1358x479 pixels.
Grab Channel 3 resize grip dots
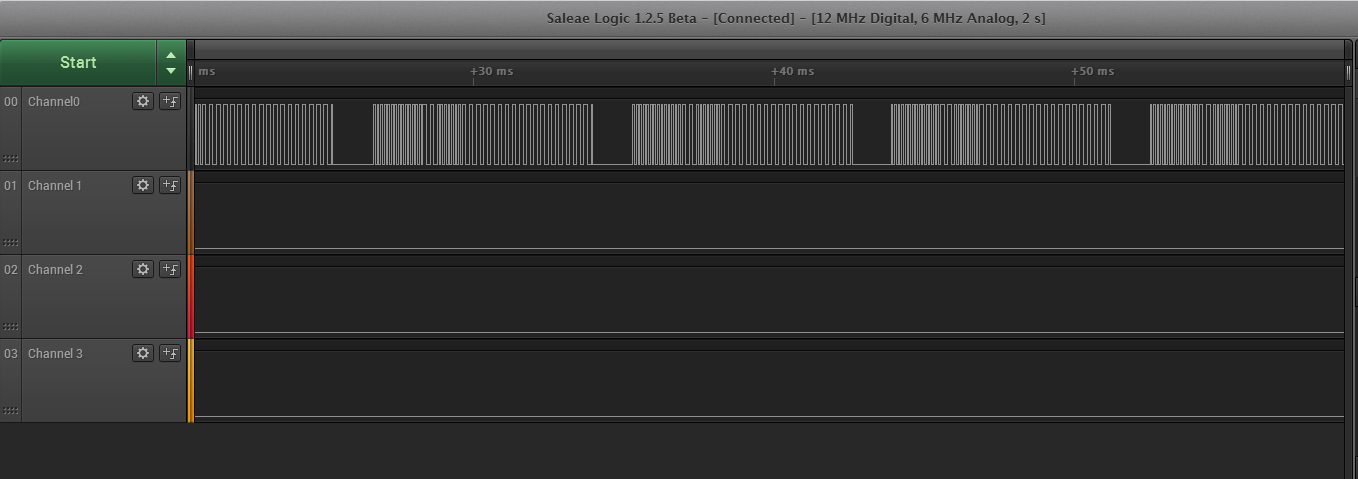point(11,410)
